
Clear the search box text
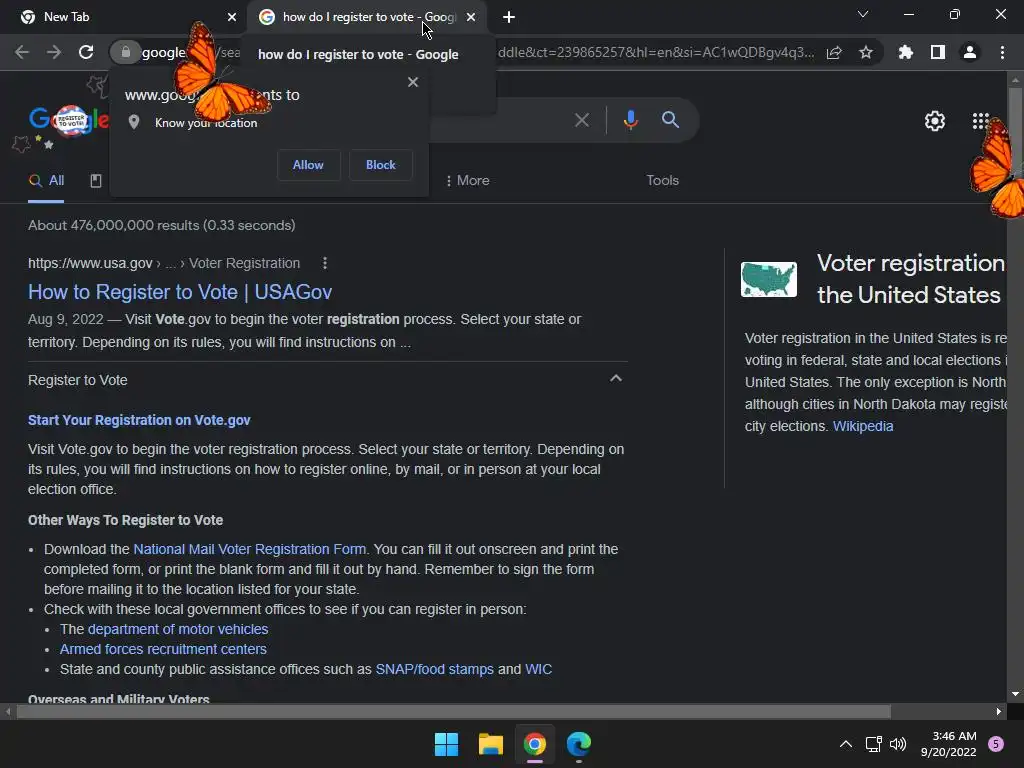point(582,120)
